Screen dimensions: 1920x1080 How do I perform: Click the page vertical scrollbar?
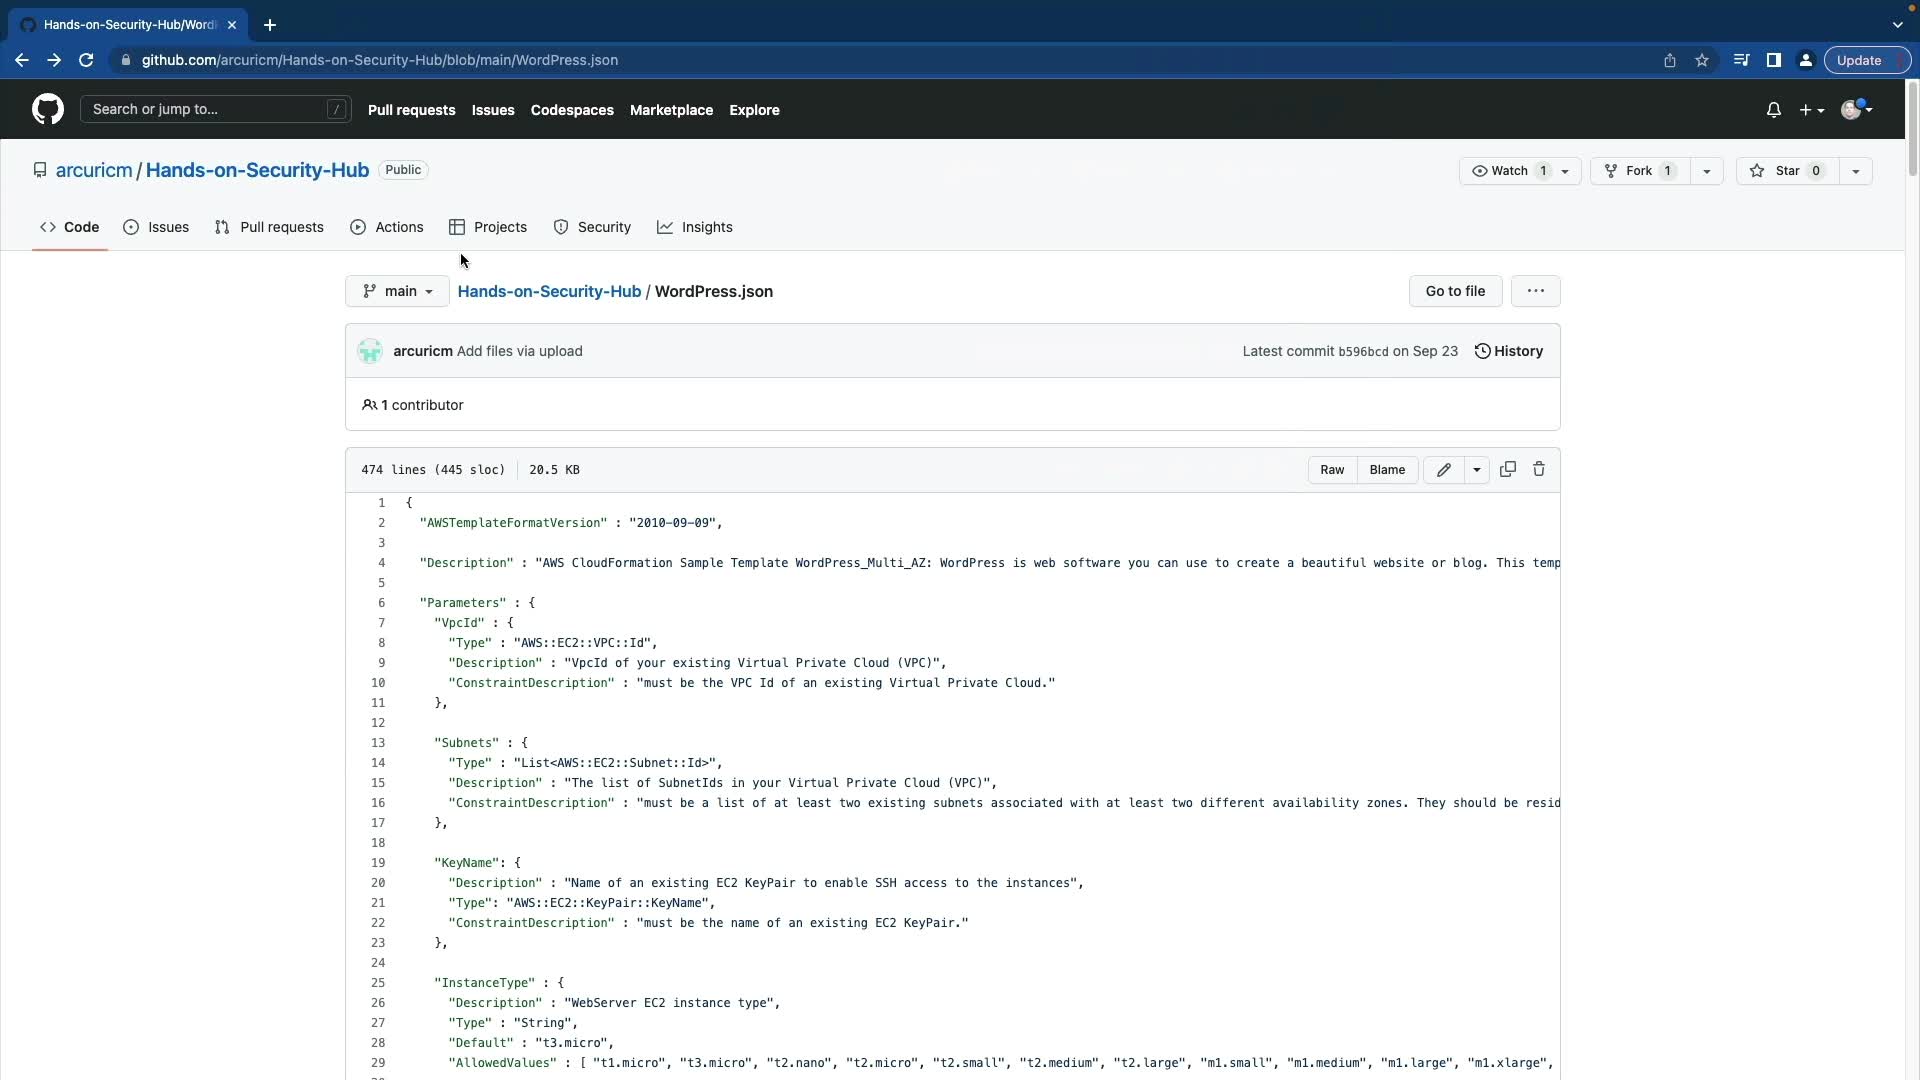point(1912,130)
